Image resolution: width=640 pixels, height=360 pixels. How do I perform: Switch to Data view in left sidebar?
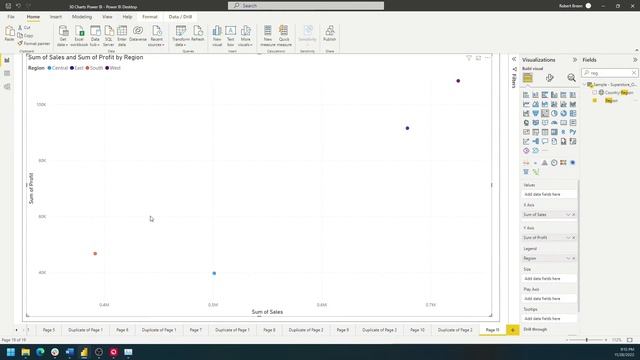click(x=7, y=73)
